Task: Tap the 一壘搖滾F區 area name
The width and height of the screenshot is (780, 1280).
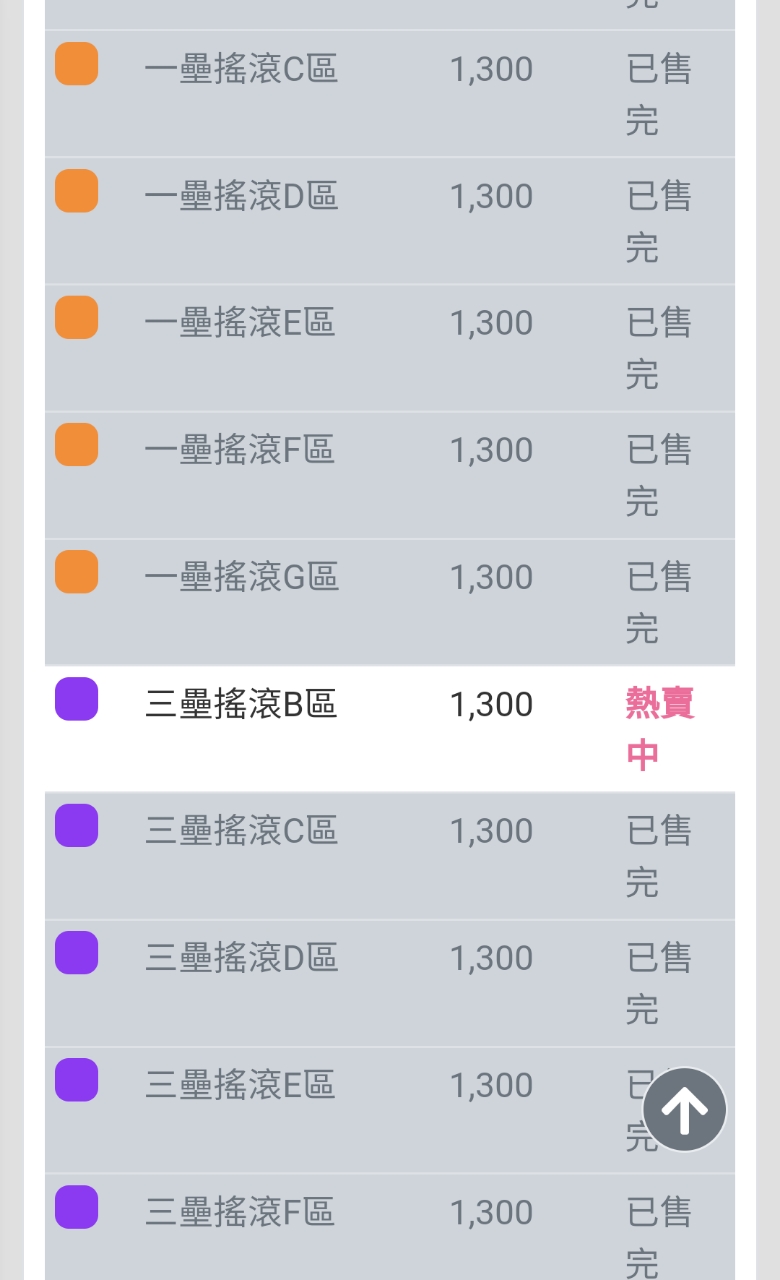Action: (x=239, y=450)
